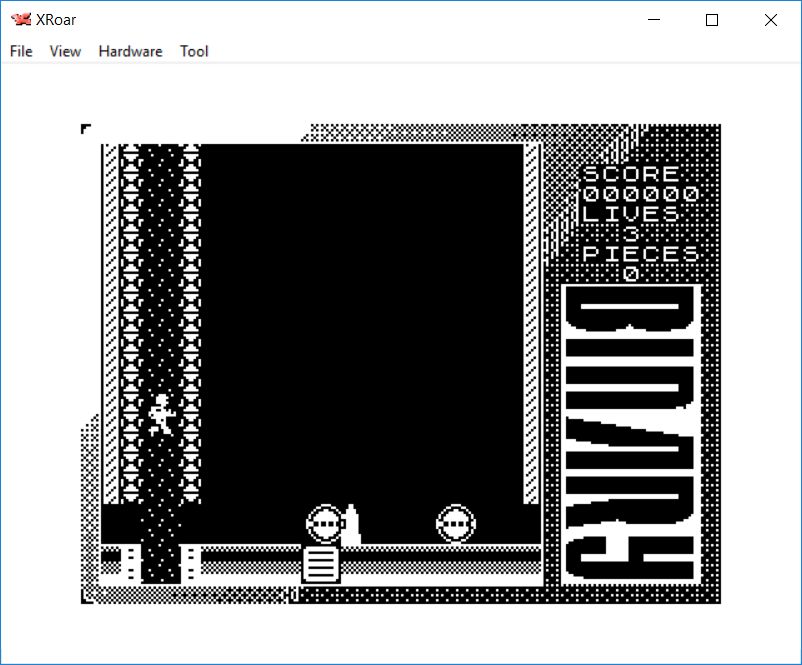Click the right round robot enemy
The image size is (802, 665).
pos(456,524)
